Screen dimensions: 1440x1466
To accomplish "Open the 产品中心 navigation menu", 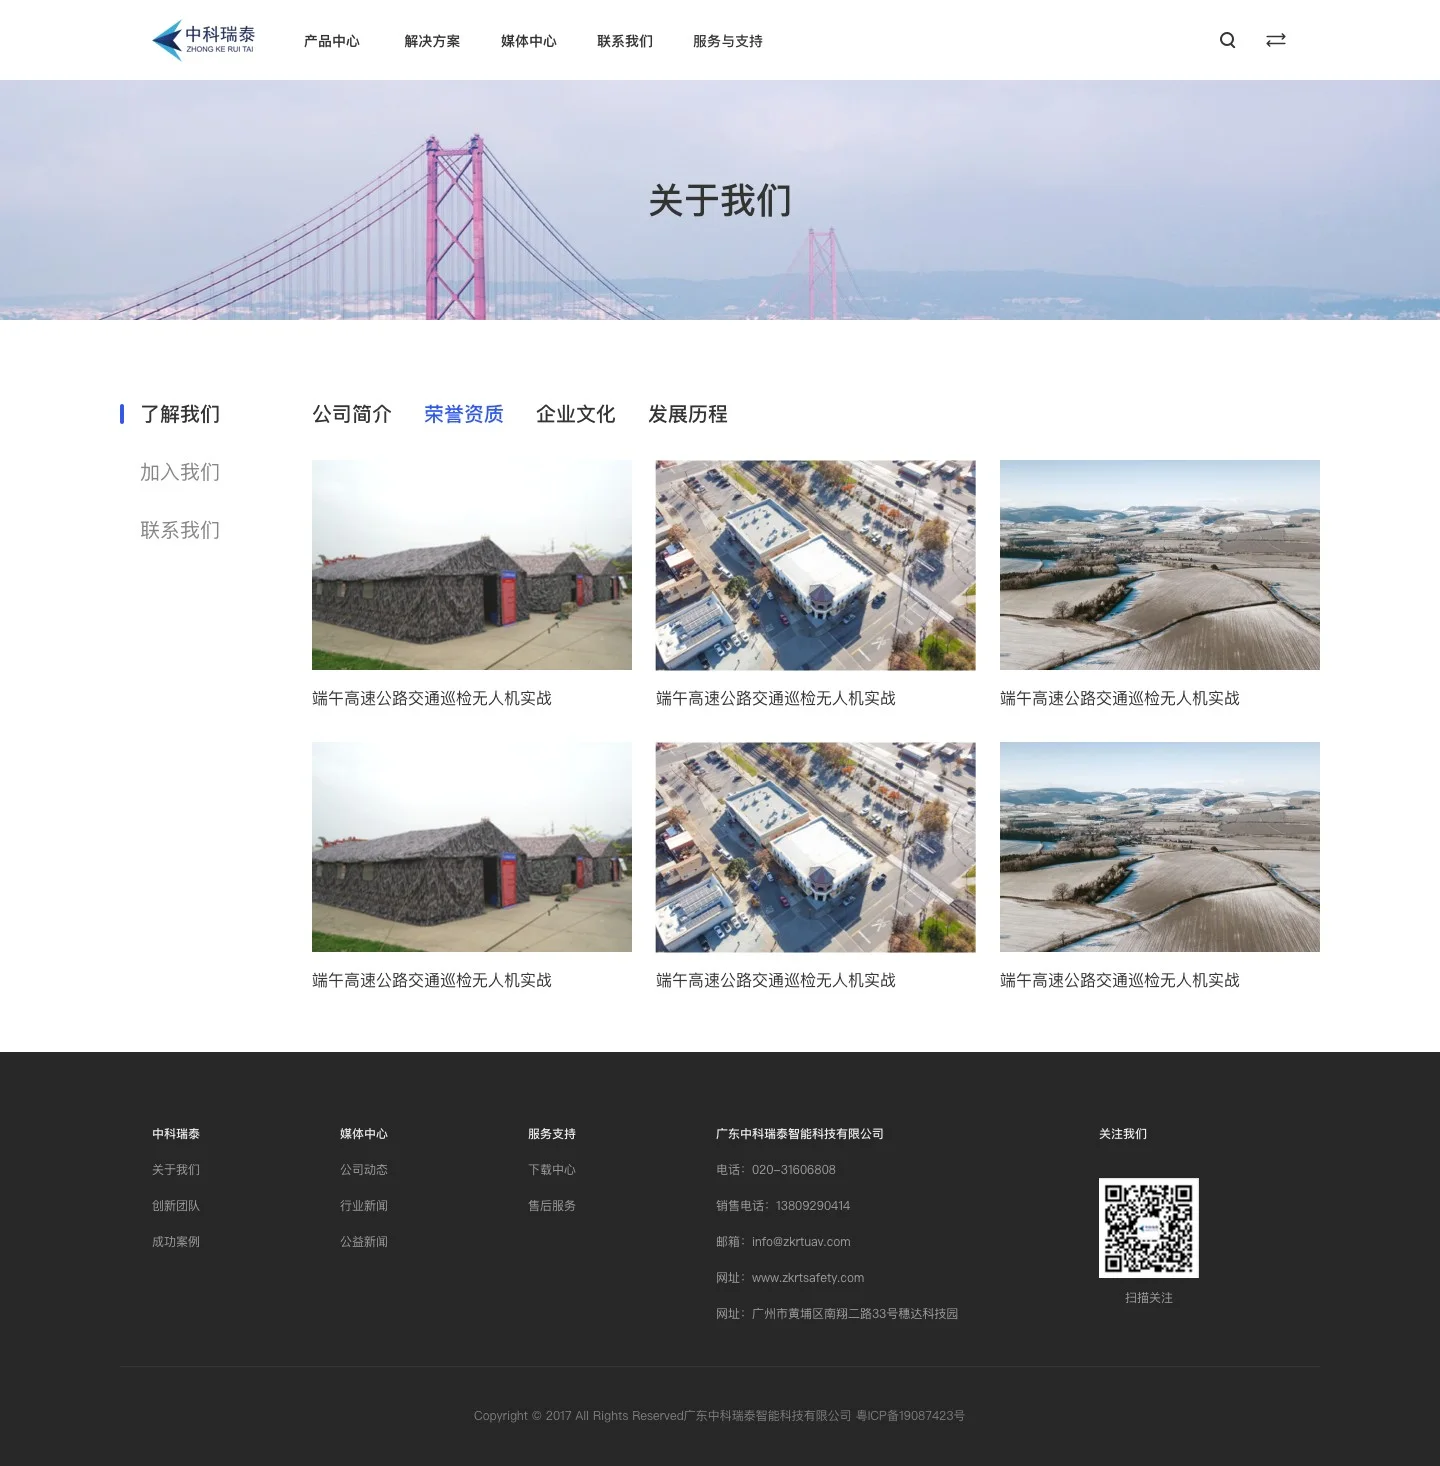I will coord(332,41).
